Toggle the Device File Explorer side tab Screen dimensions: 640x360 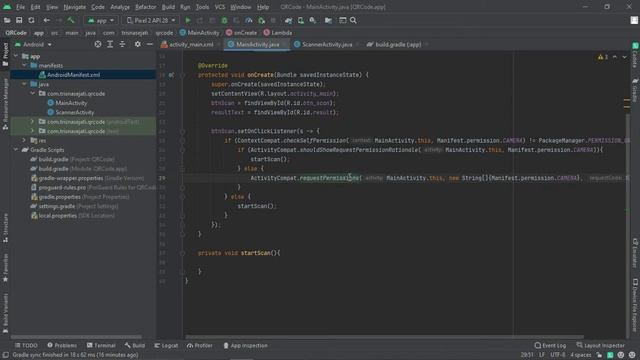pos(635,304)
